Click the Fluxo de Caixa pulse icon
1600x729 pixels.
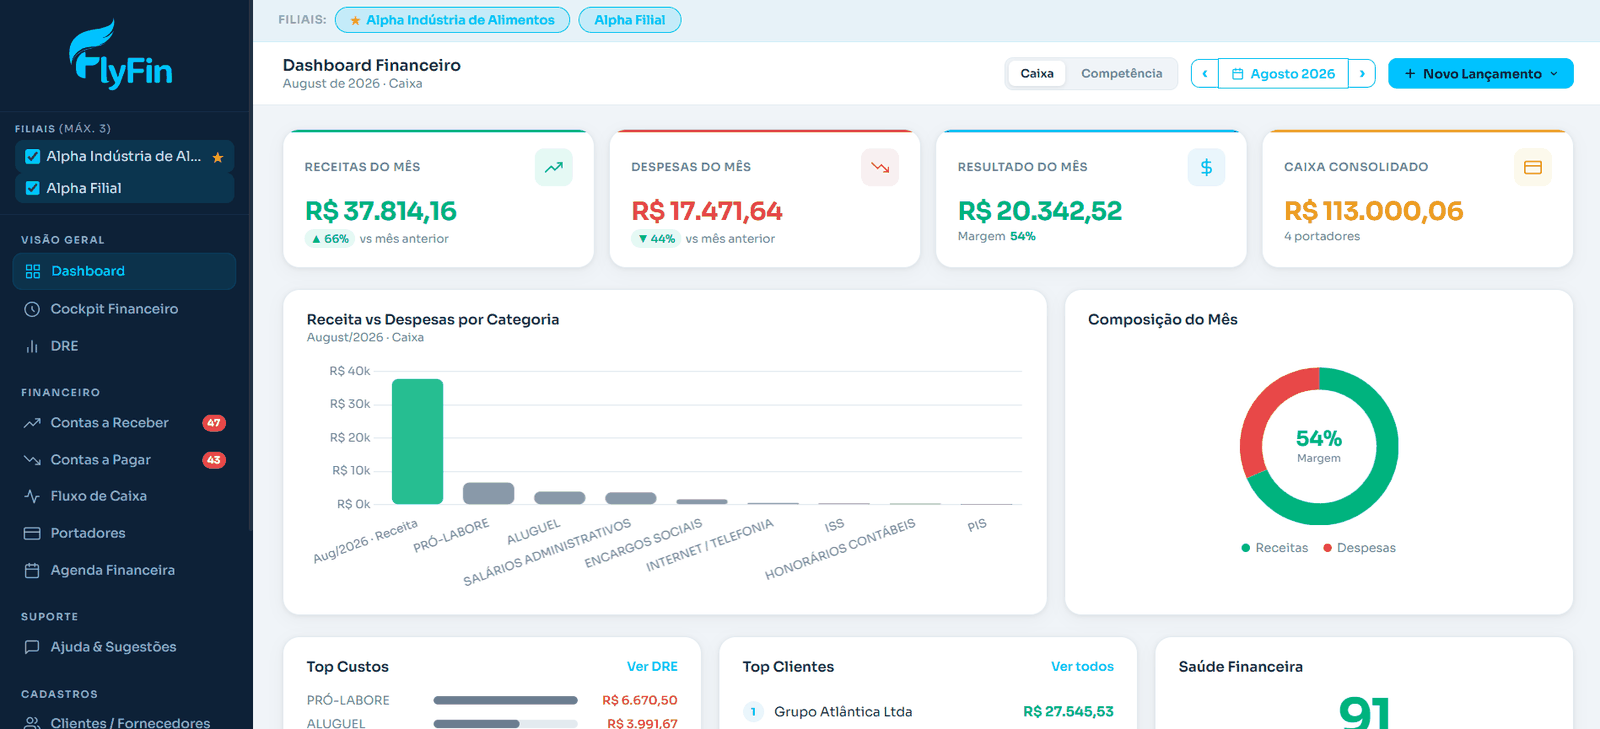[32, 496]
